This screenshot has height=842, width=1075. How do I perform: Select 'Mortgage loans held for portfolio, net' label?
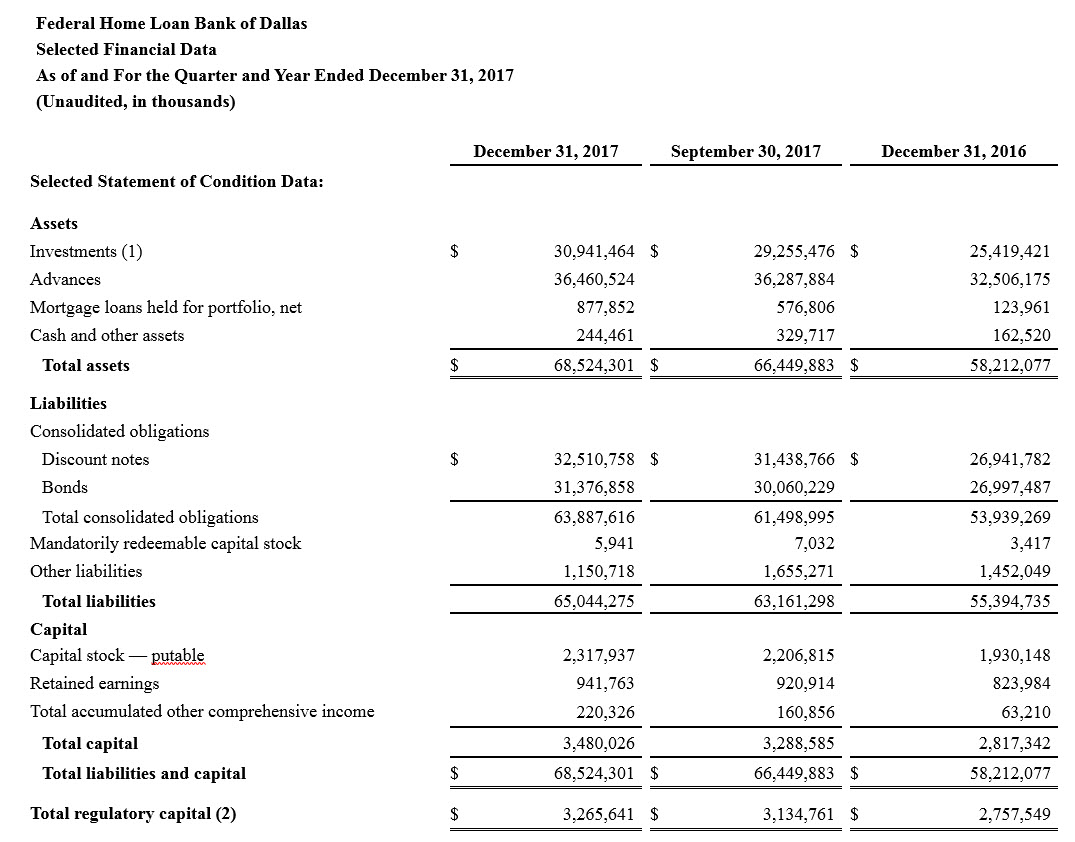pyautogui.click(x=166, y=308)
